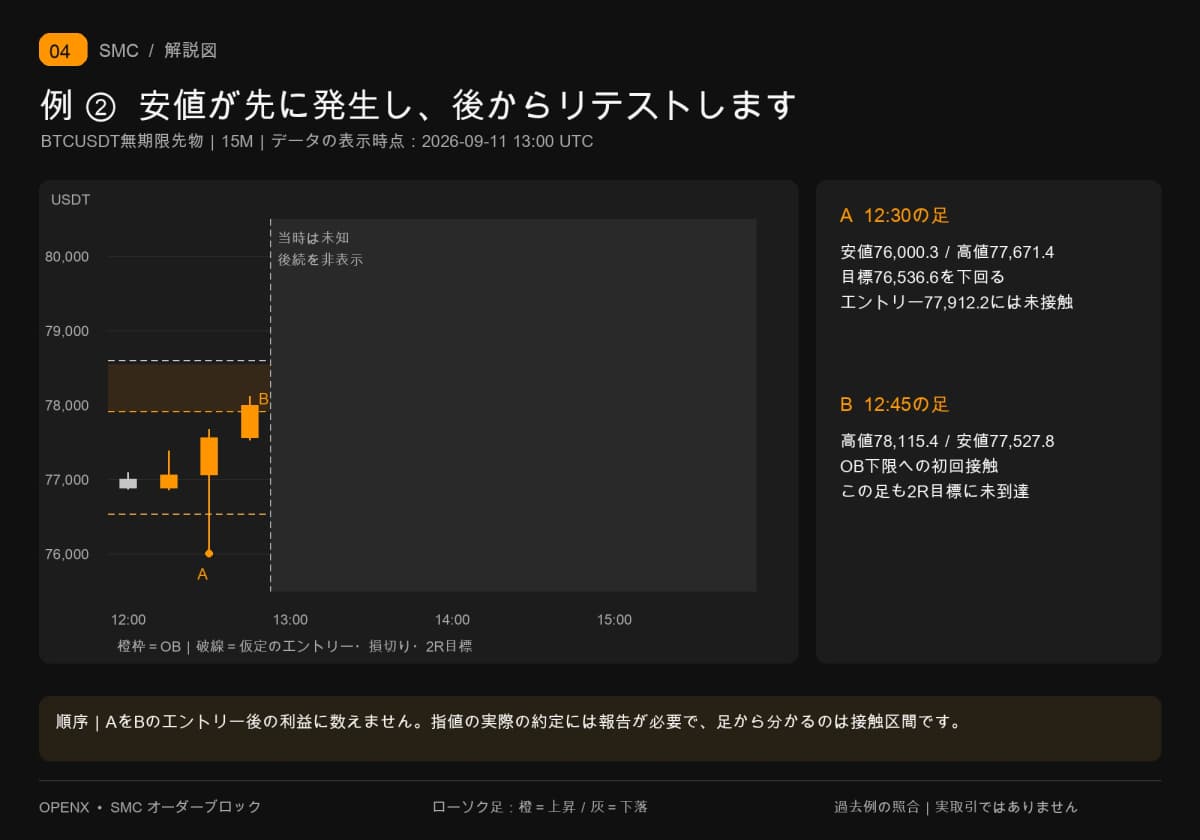Click the 13:00 time axis label
The image size is (1200, 840).
[290, 620]
